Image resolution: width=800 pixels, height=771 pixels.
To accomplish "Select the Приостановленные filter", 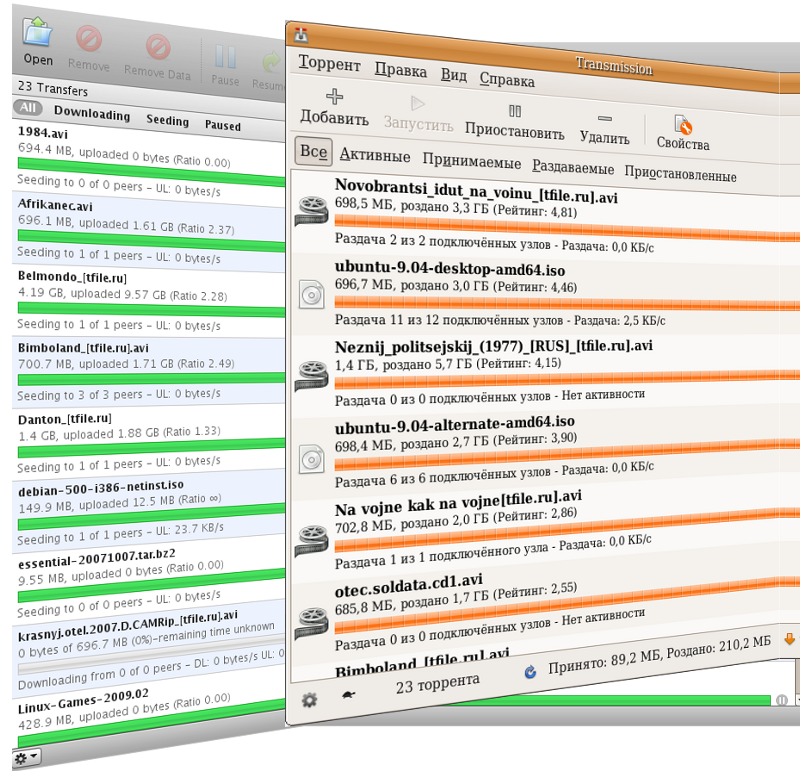I will pyautogui.click(x=680, y=173).
